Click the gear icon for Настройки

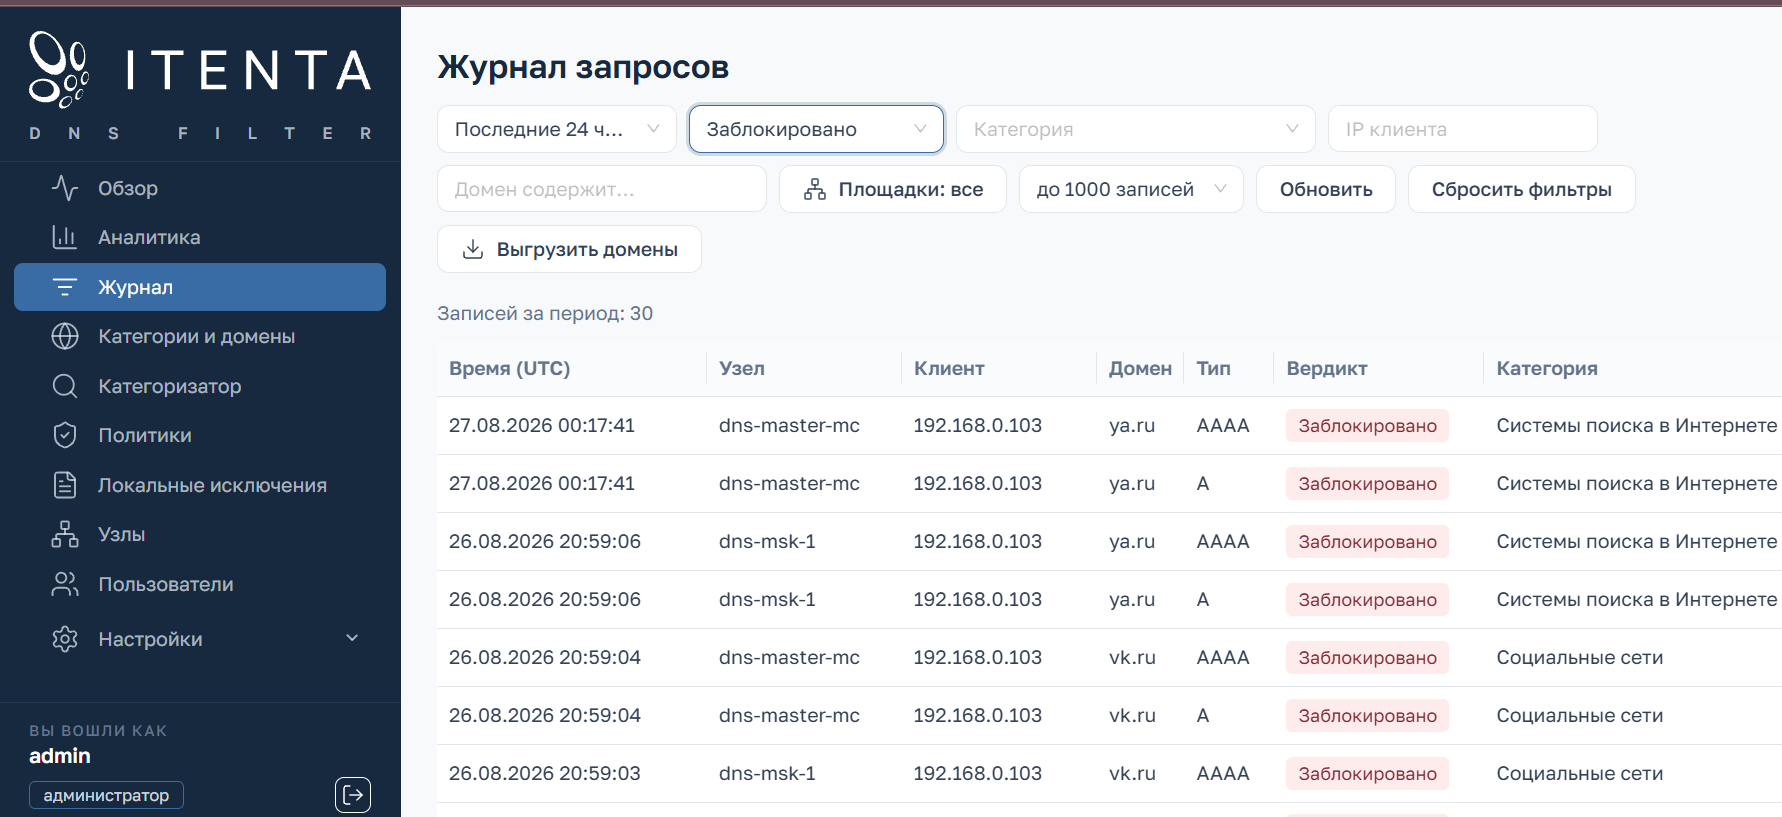[x=65, y=639]
